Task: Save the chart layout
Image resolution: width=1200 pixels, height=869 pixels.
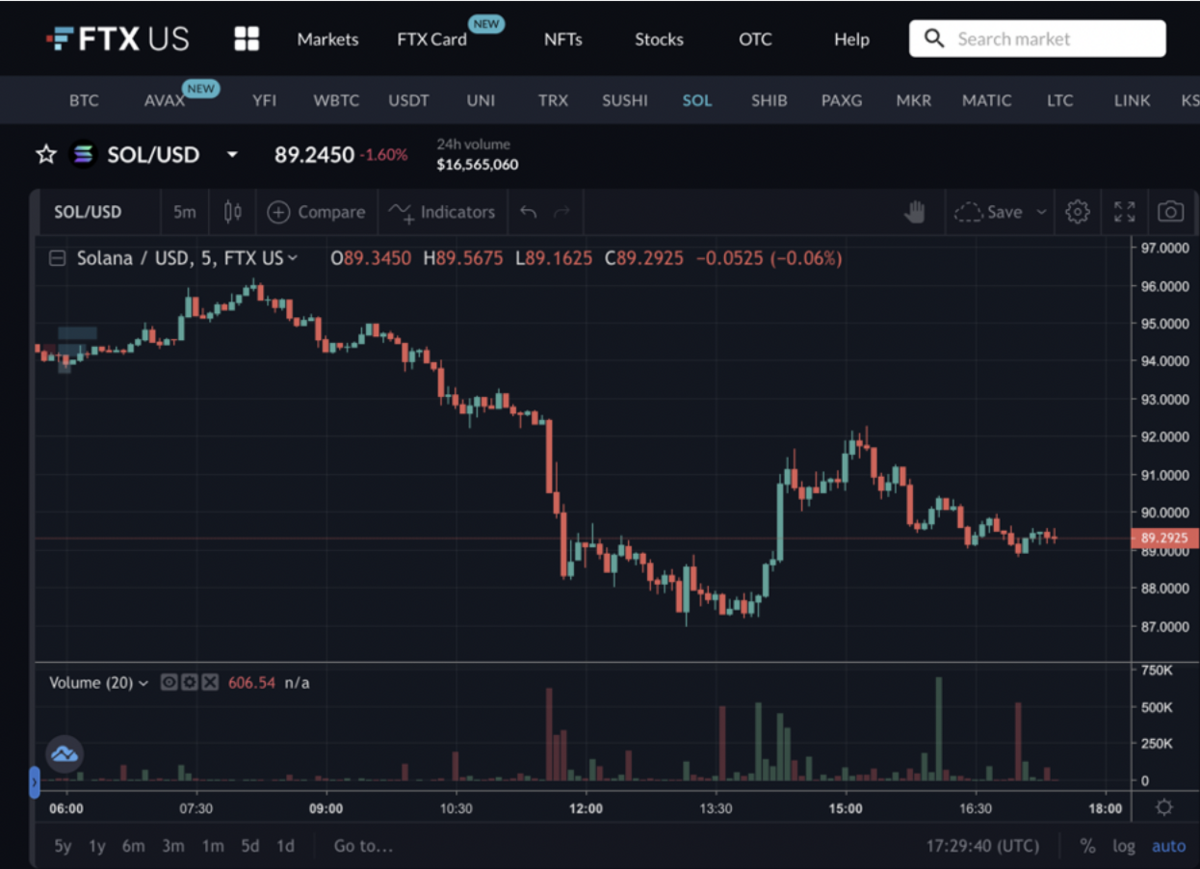Action: [988, 212]
